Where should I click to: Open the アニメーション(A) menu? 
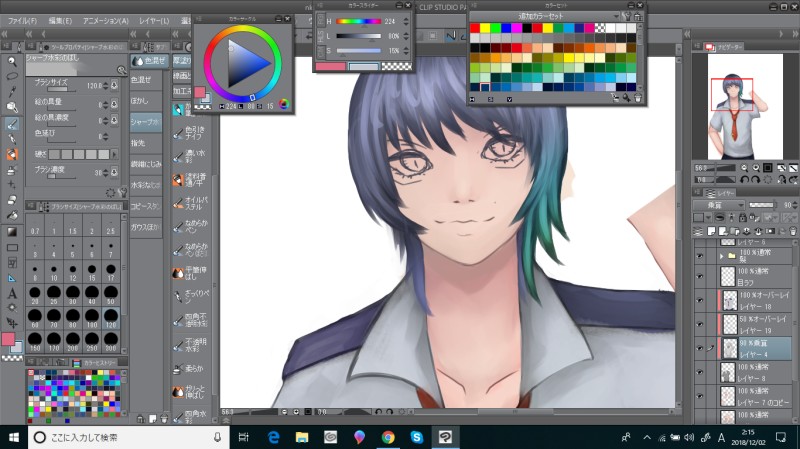[x=106, y=21]
